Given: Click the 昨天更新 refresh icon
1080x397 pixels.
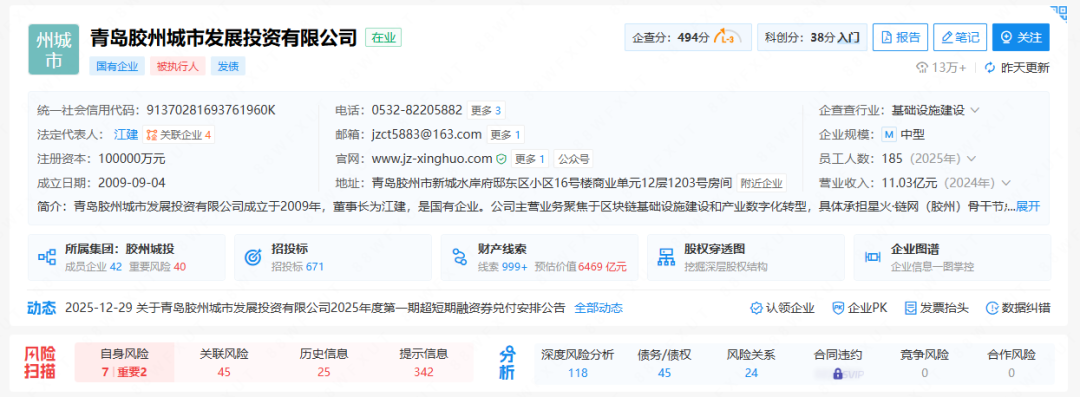Looking at the screenshot, I should tap(990, 68).
